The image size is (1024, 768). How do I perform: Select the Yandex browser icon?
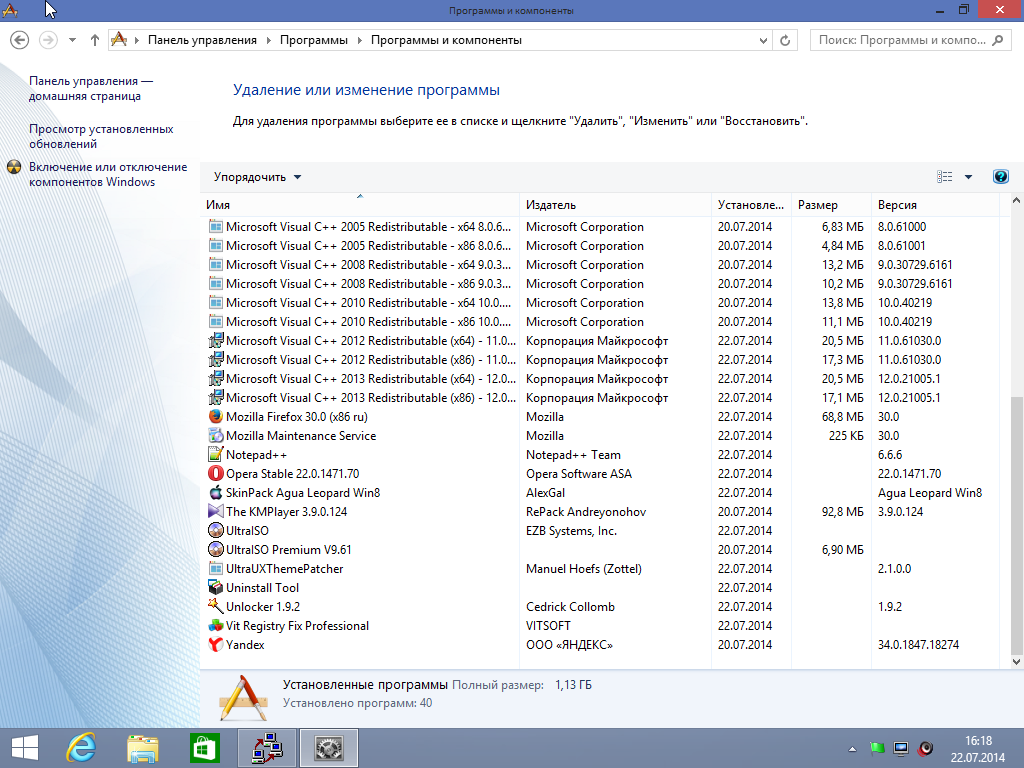pyautogui.click(x=216, y=645)
